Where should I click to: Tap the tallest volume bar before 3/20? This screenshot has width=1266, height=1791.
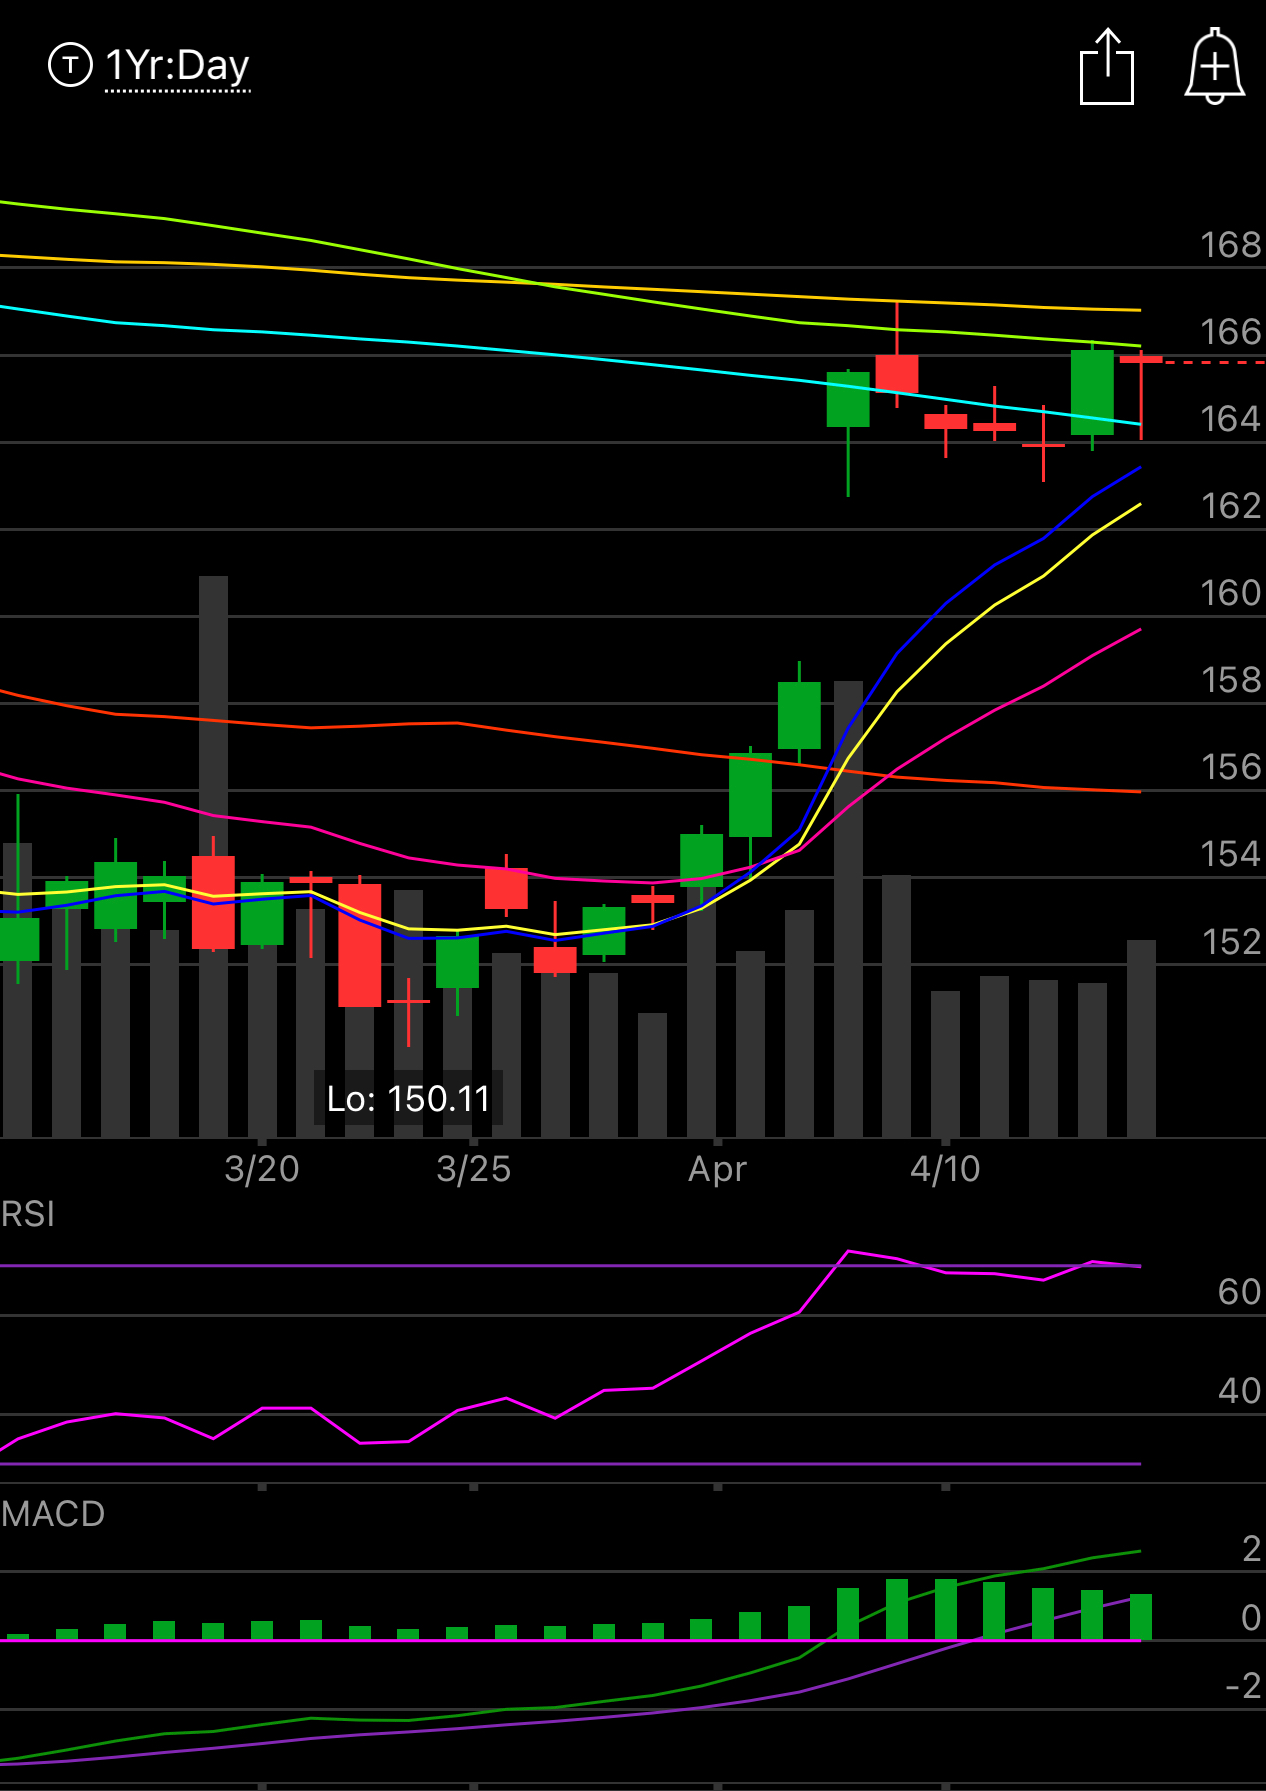point(213,856)
